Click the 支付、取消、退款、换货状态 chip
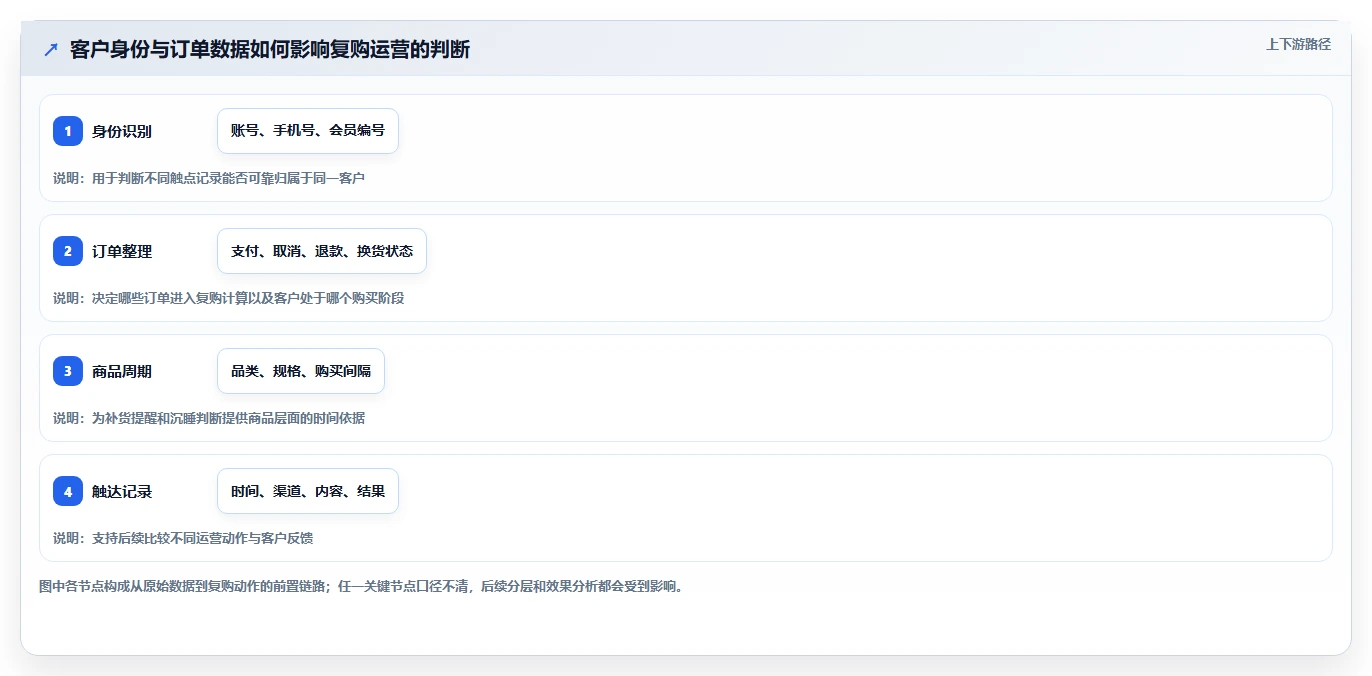The image size is (1372, 676). [x=322, y=251]
